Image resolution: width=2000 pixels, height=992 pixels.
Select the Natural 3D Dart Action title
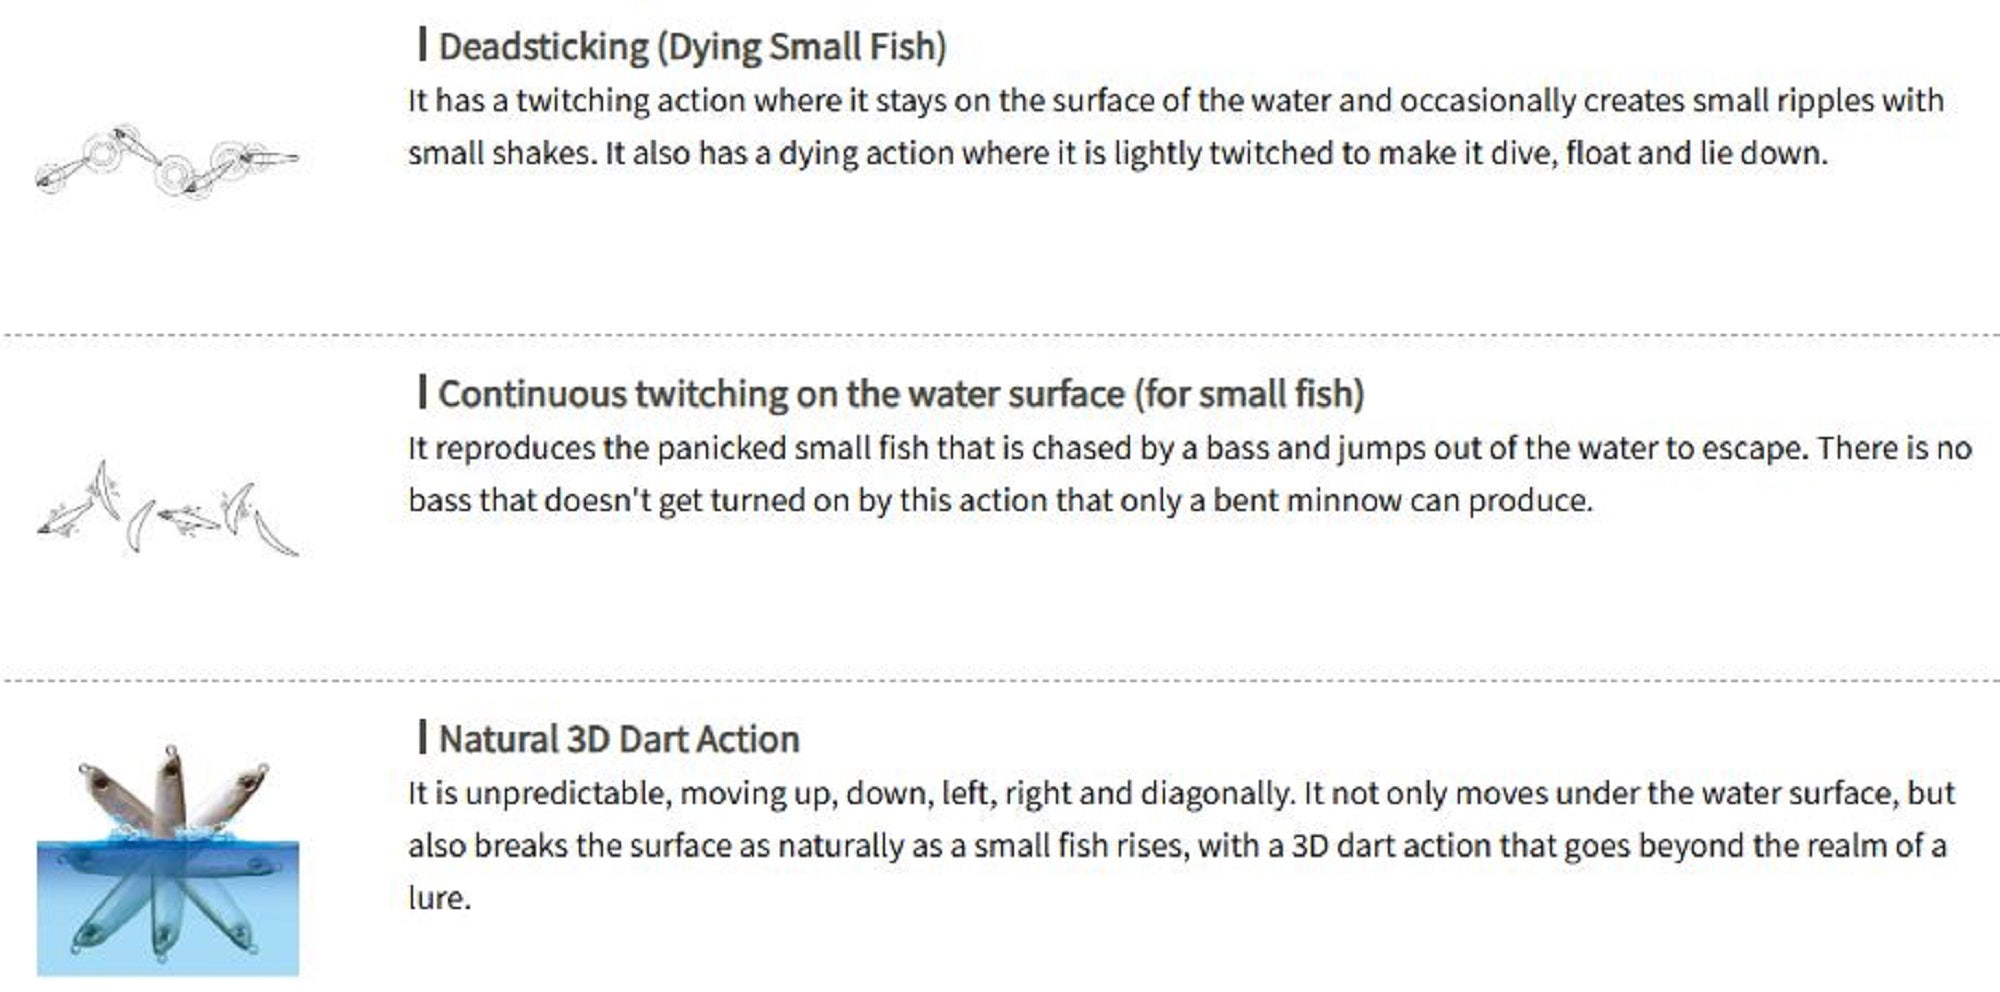[x=619, y=740]
